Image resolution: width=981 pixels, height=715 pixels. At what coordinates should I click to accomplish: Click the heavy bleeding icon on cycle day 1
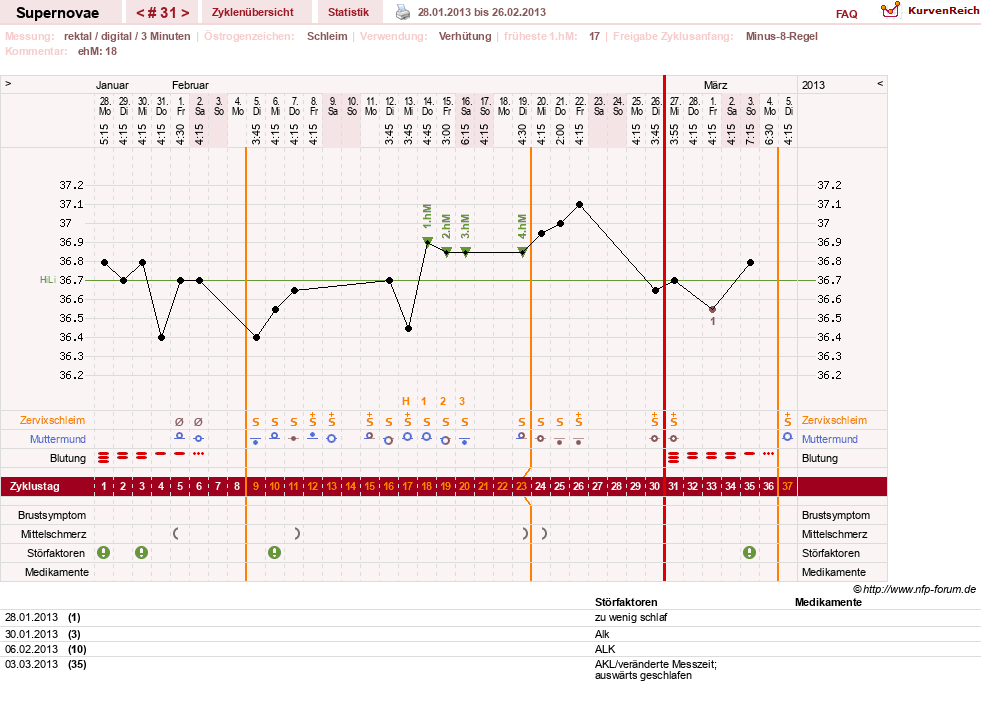point(104,457)
